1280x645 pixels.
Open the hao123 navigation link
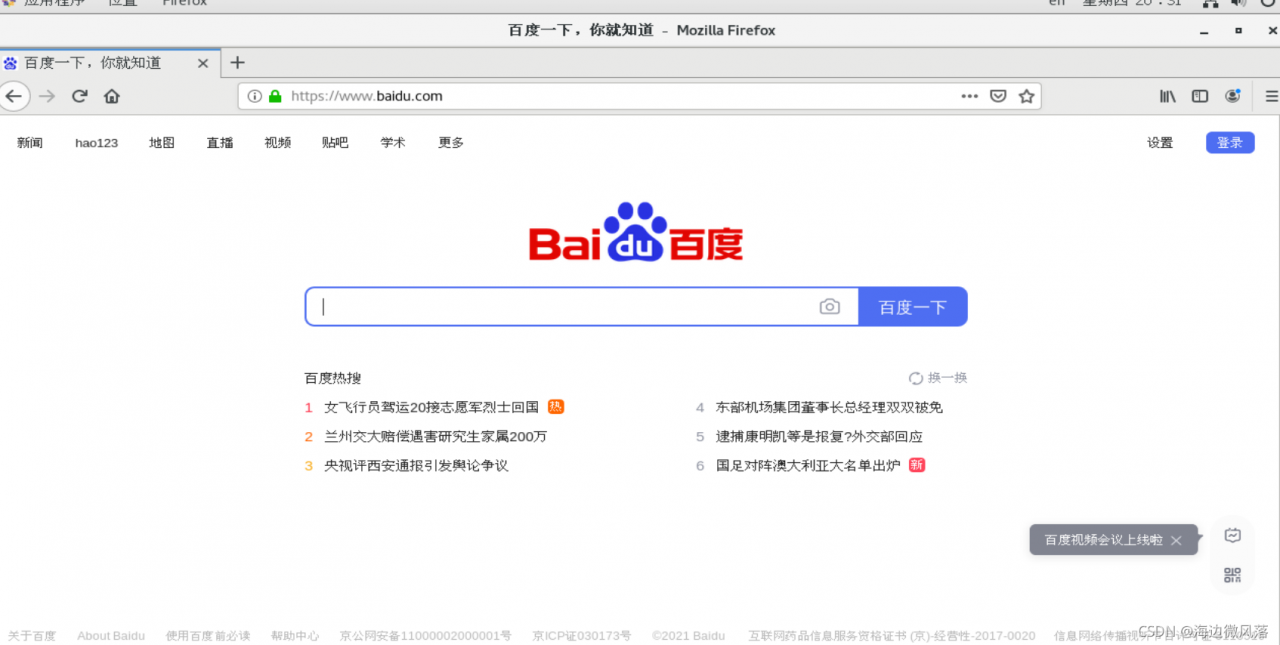[96, 143]
